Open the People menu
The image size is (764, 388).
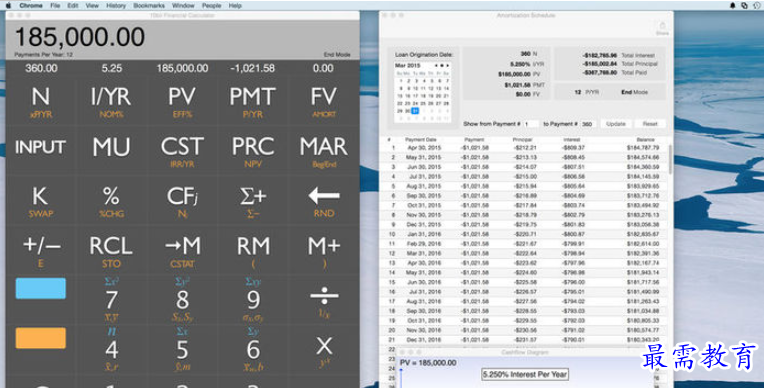point(211,5)
